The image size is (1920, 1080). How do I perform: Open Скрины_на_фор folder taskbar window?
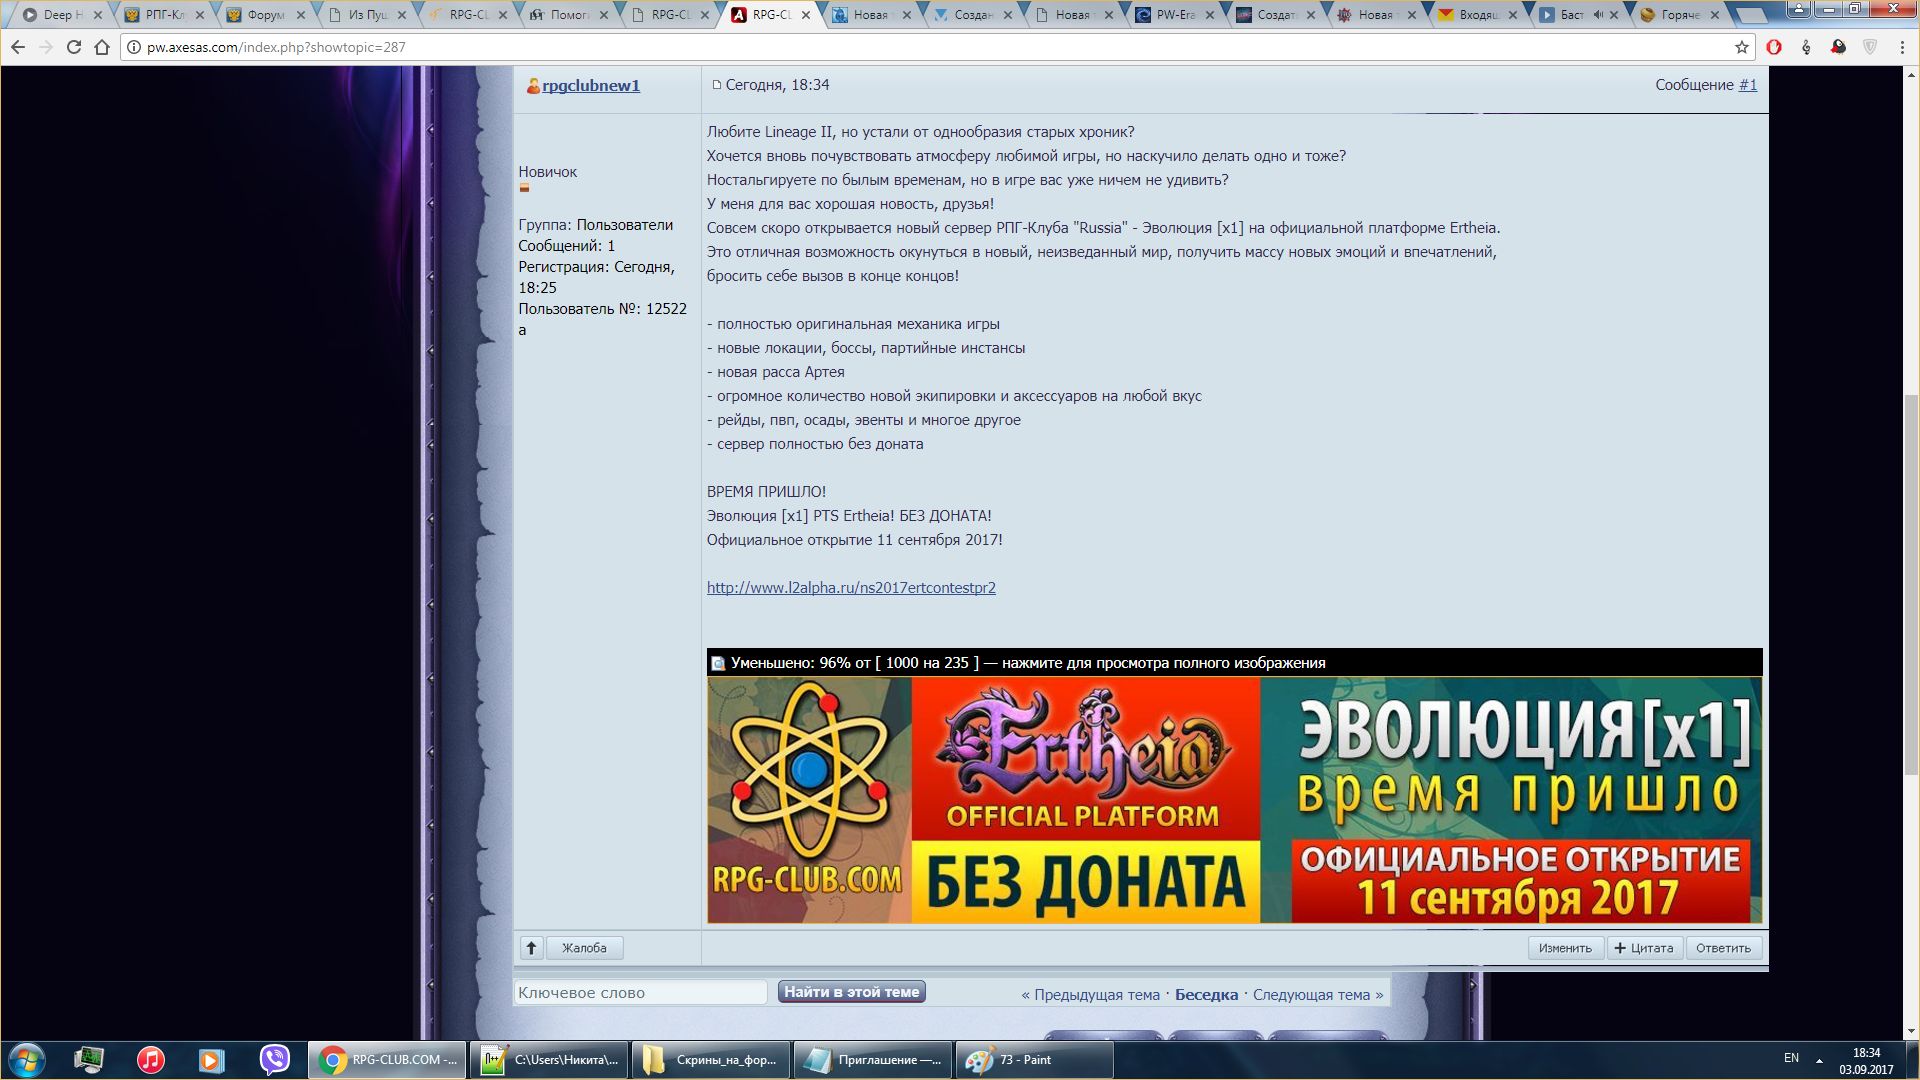711,1060
